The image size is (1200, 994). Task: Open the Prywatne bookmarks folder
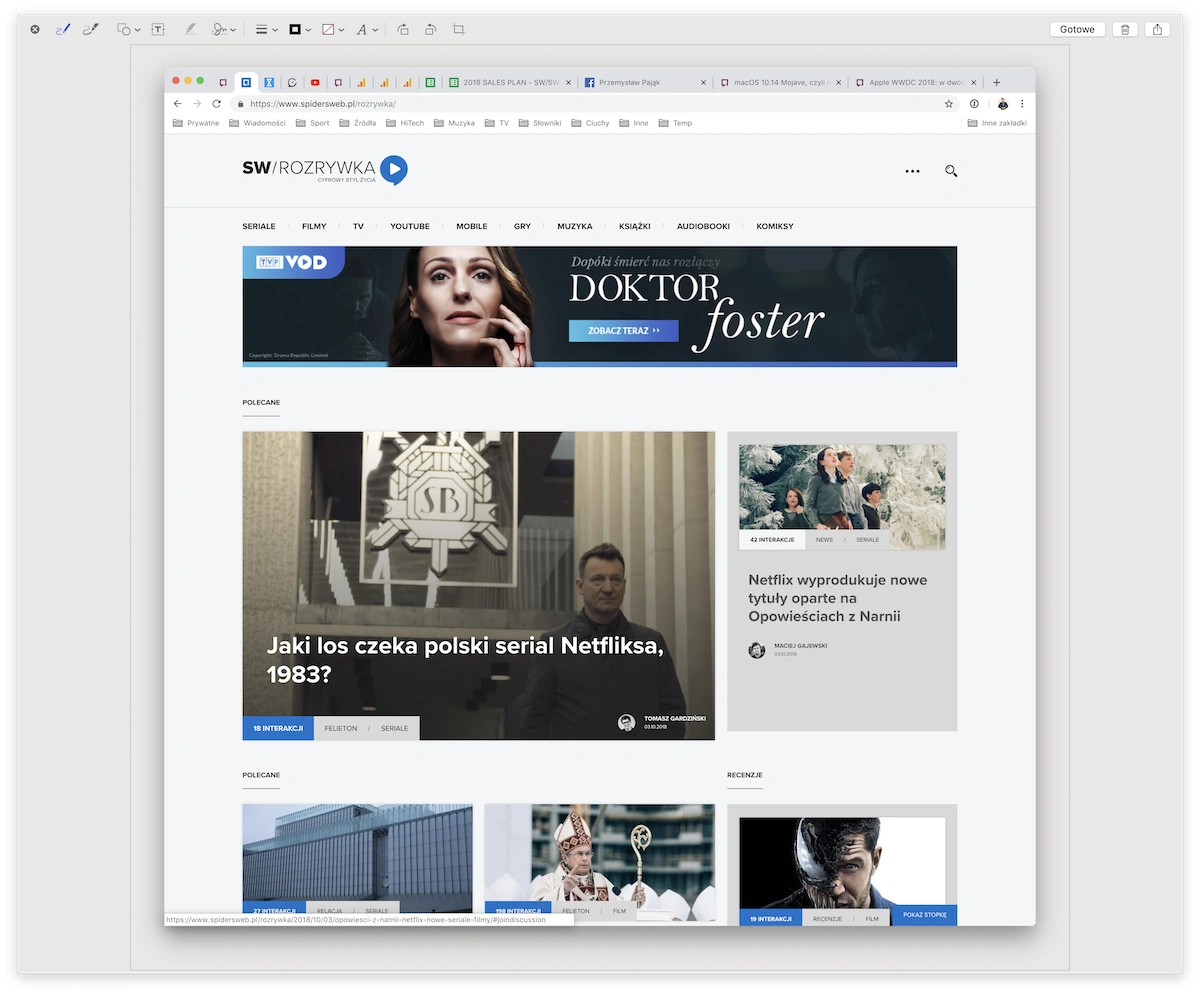[196, 123]
